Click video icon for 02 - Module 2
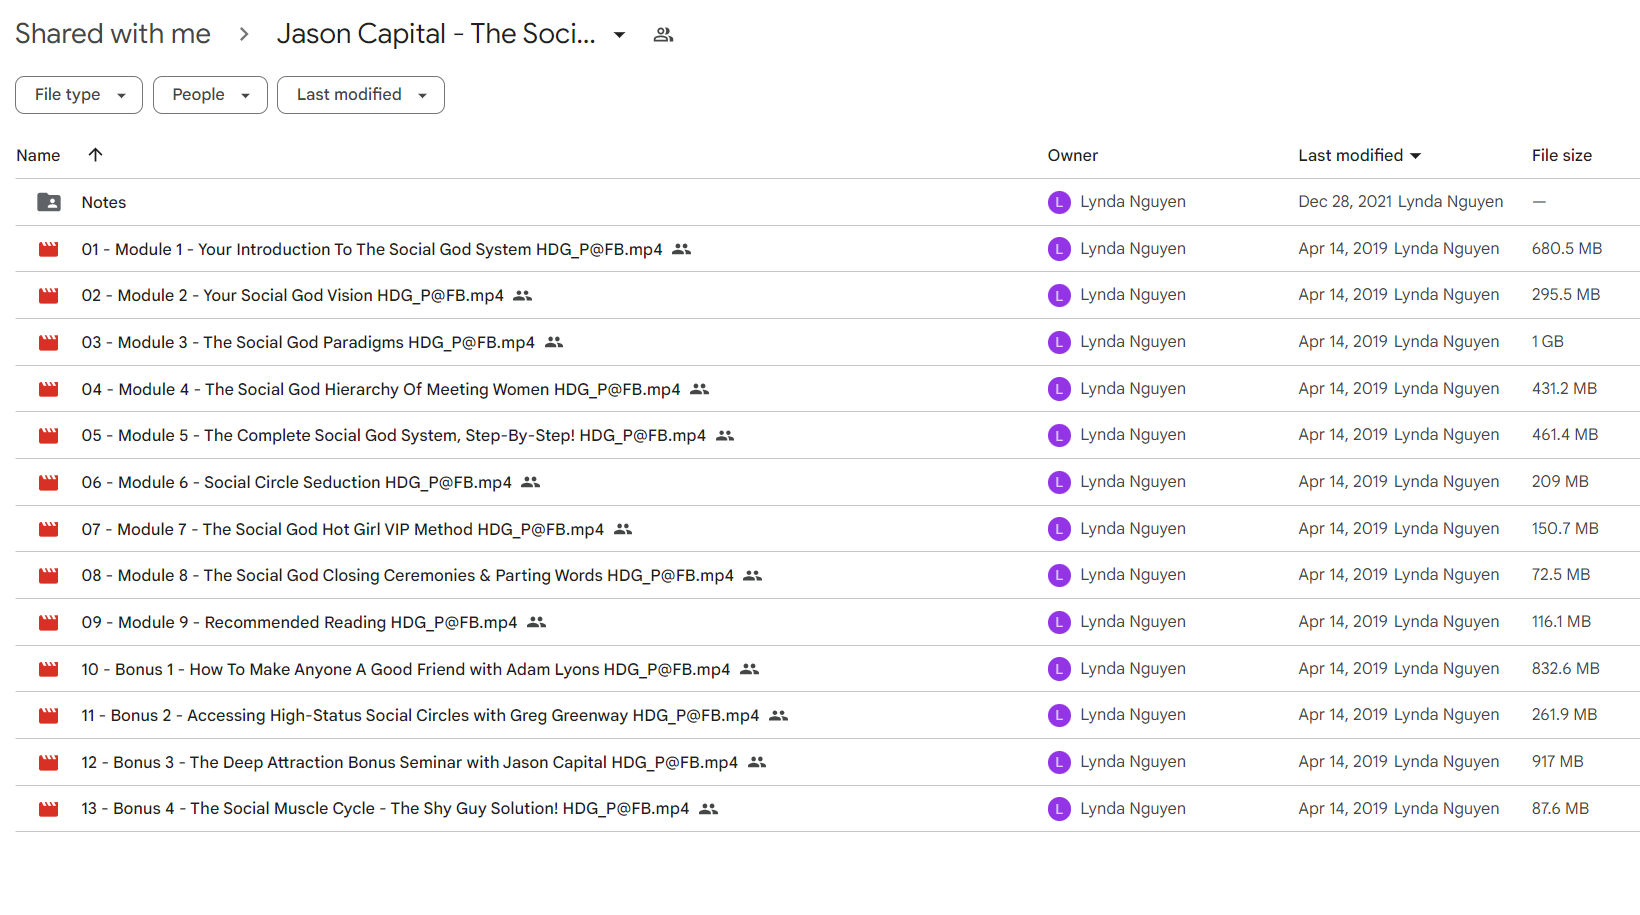 (48, 296)
